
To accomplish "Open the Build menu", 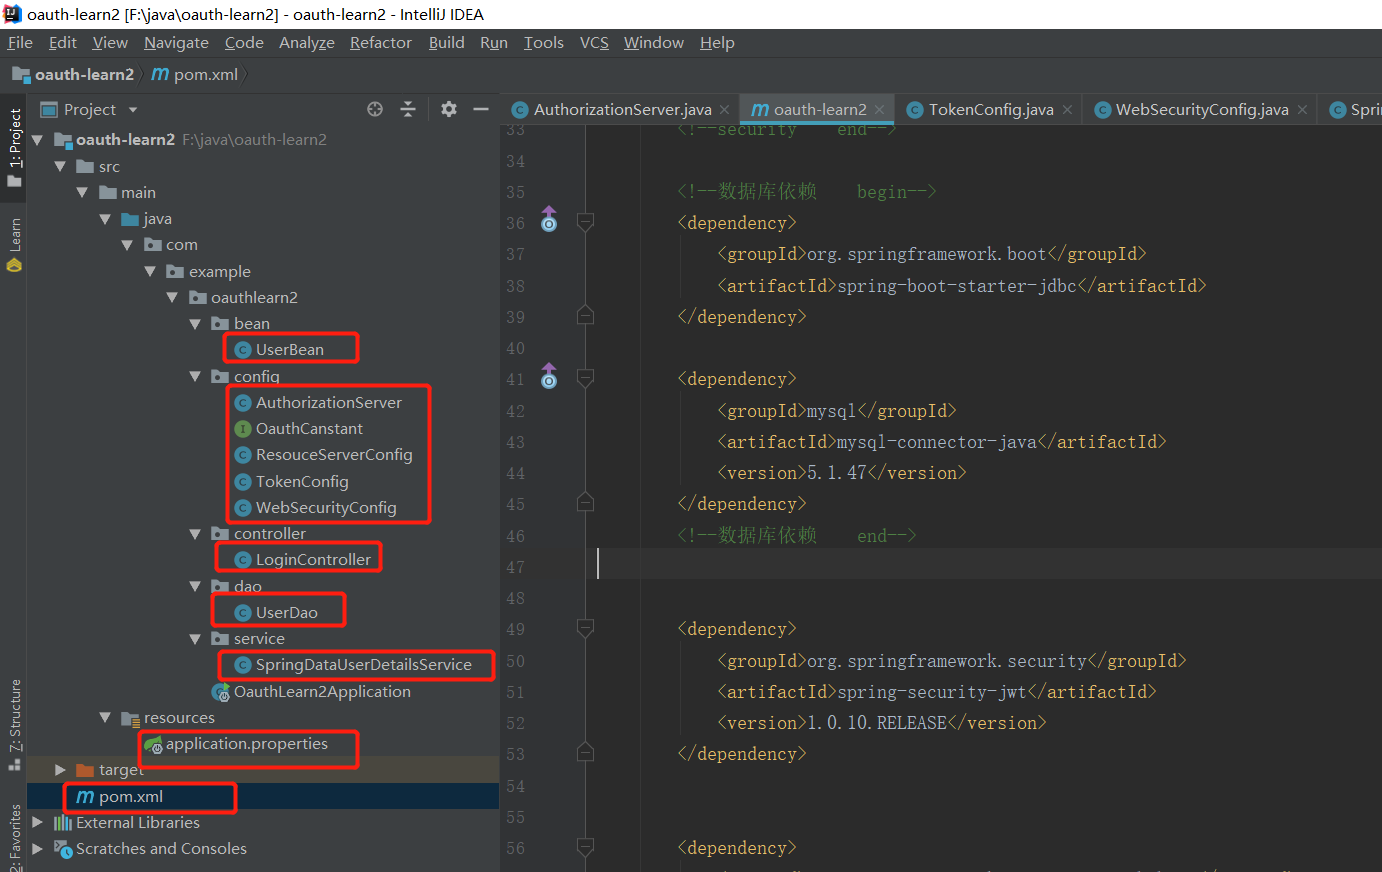I will pyautogui.click(x=446, y=42).
